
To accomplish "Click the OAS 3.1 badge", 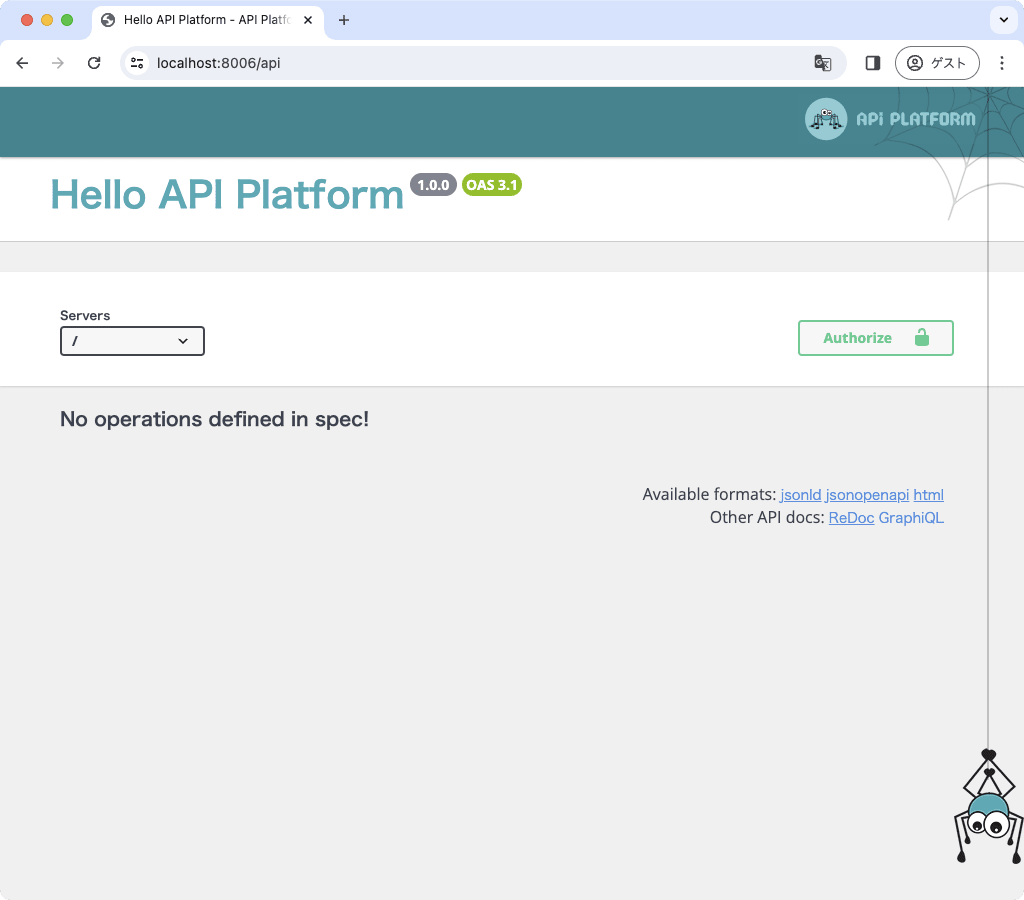I will pos(492,185).
